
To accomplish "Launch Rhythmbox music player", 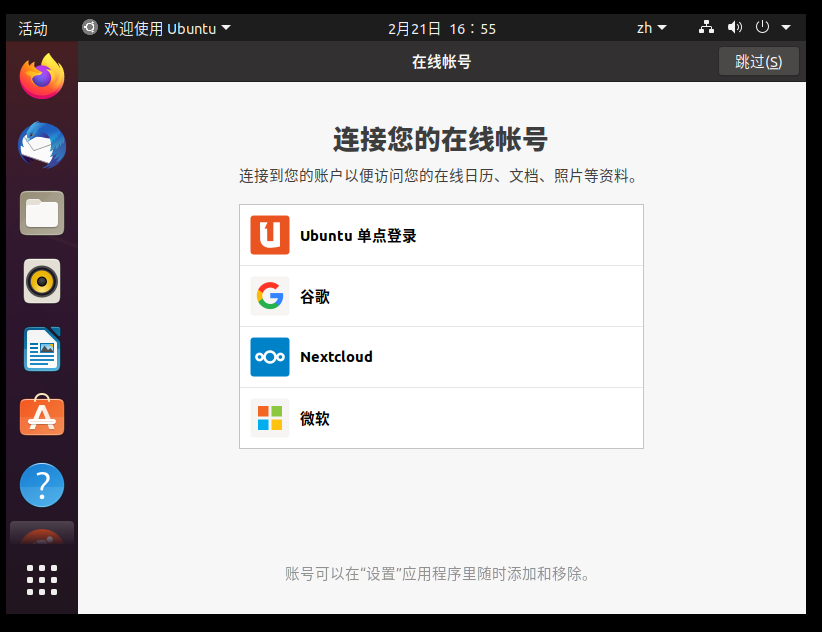I will click(x=42, y=281).
